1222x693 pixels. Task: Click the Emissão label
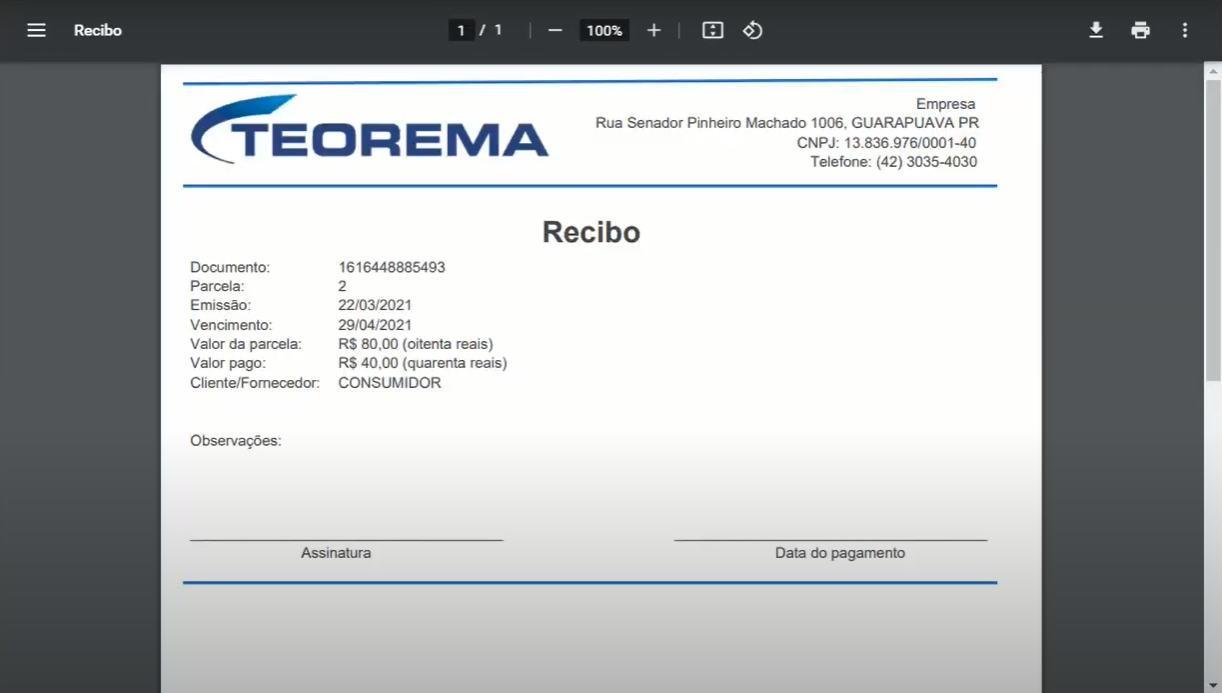[x=220, y=305]
